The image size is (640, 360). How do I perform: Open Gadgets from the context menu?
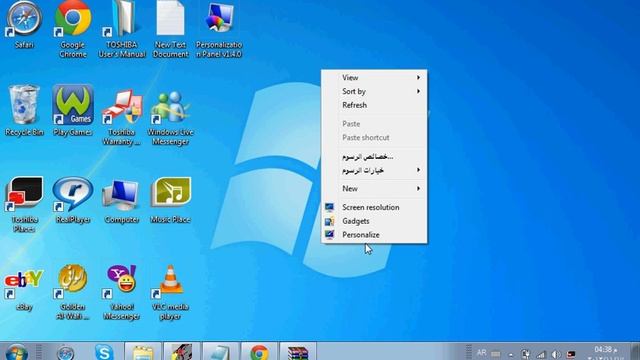(374, 221)
